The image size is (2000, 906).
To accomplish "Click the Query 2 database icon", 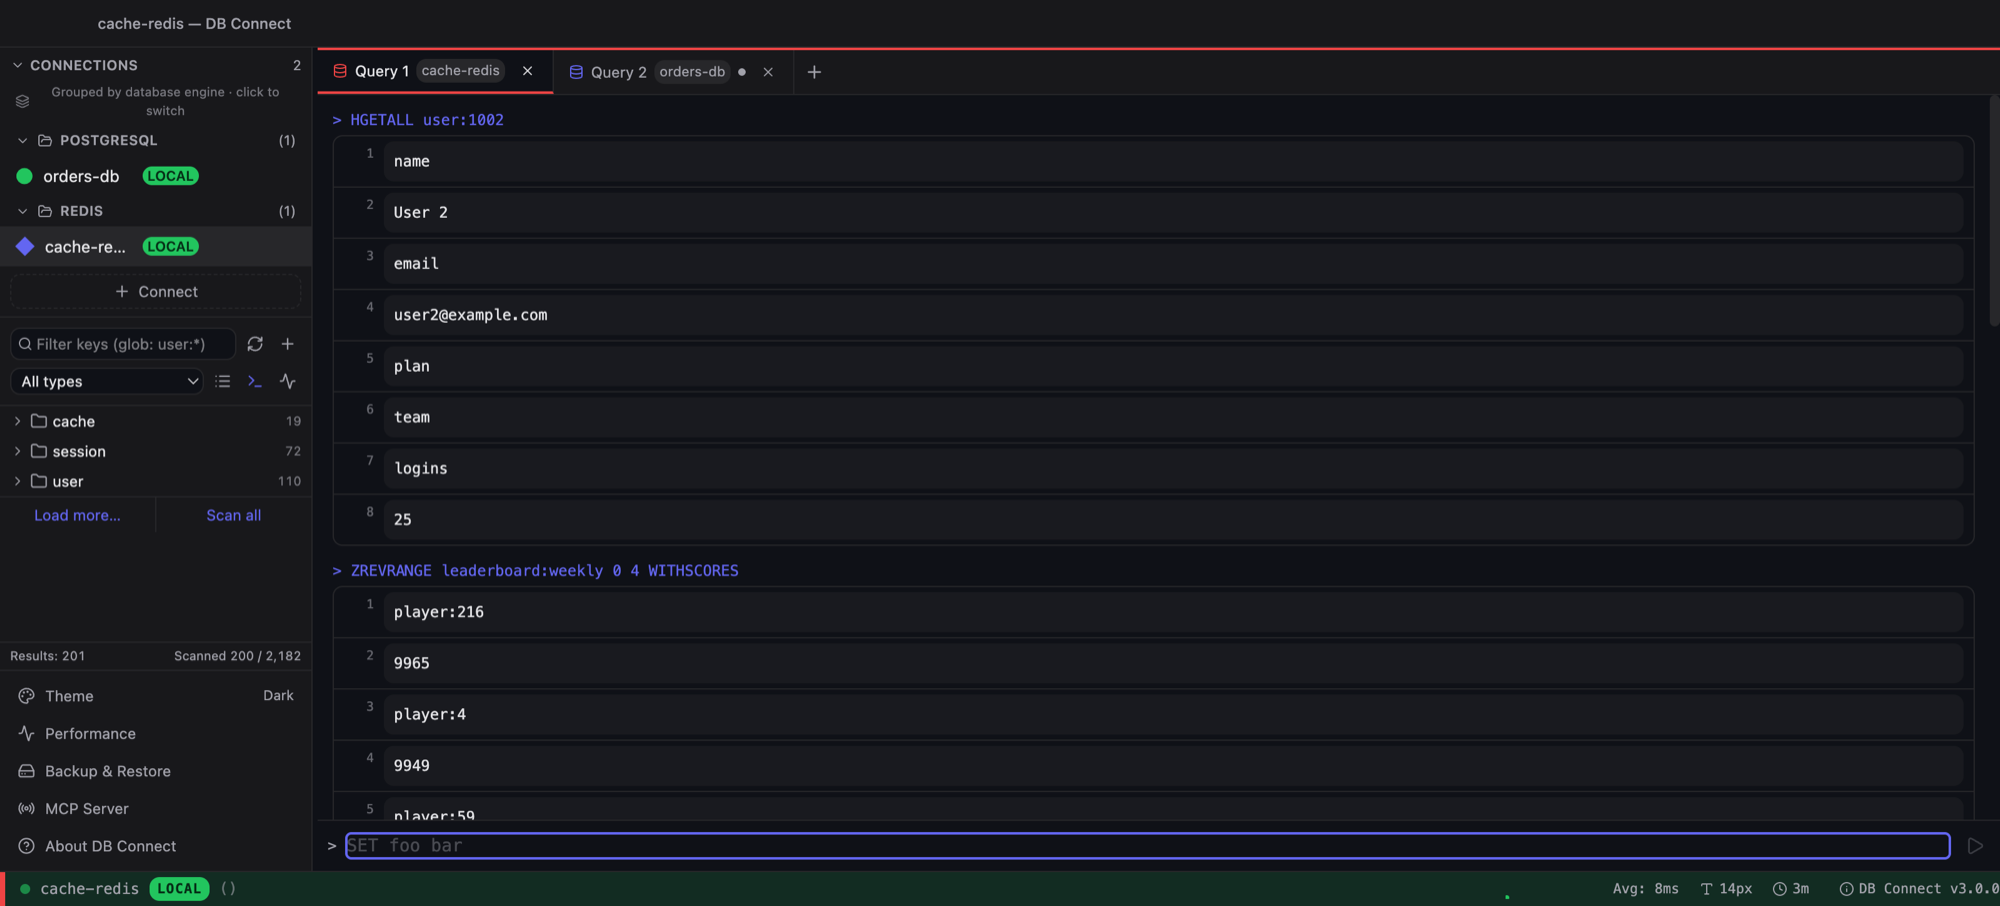I will [x=576, y=72].
